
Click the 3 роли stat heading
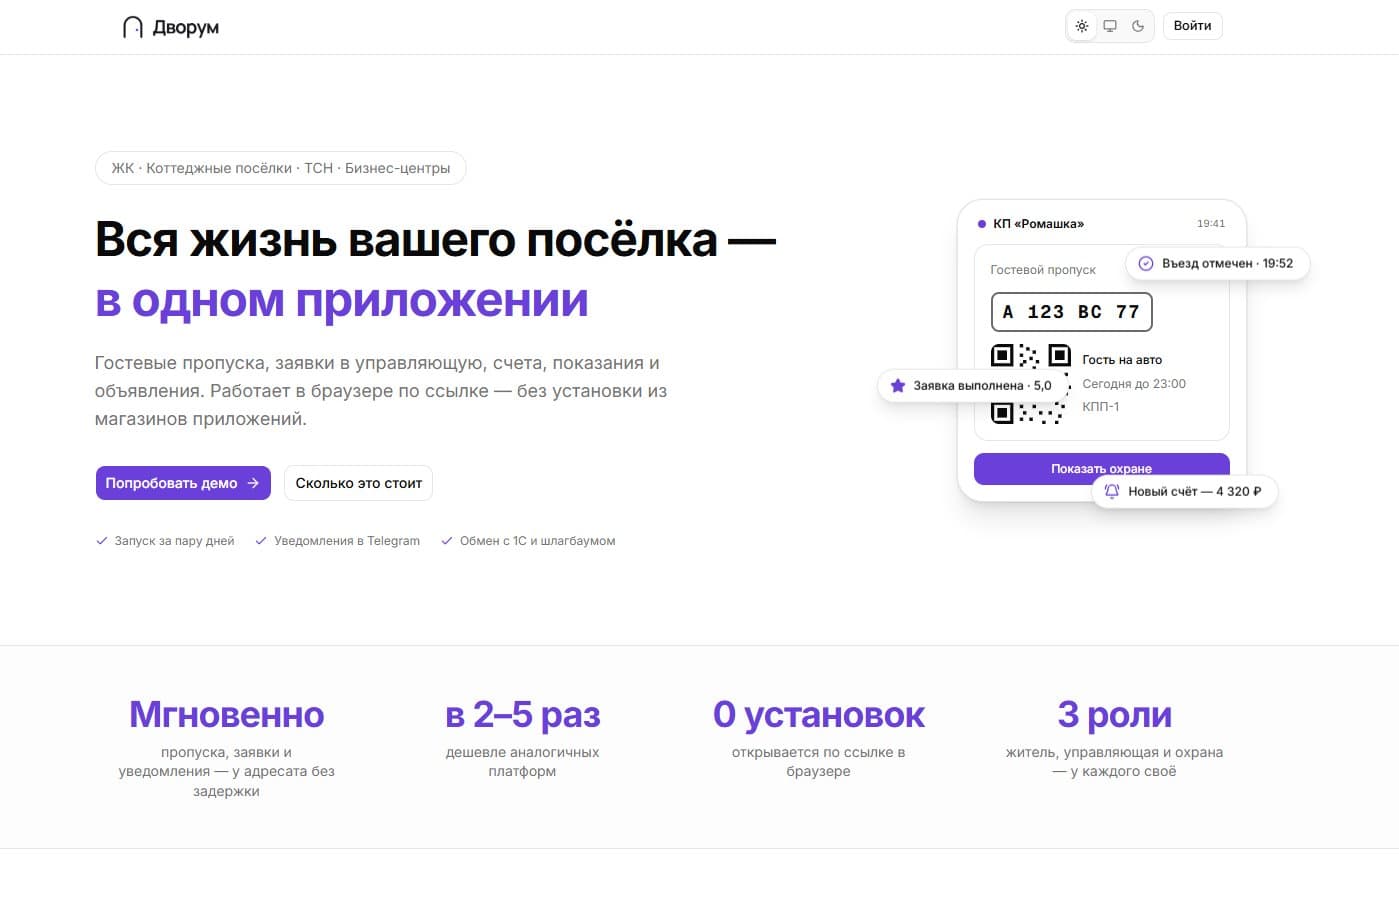click(1114, 715)
